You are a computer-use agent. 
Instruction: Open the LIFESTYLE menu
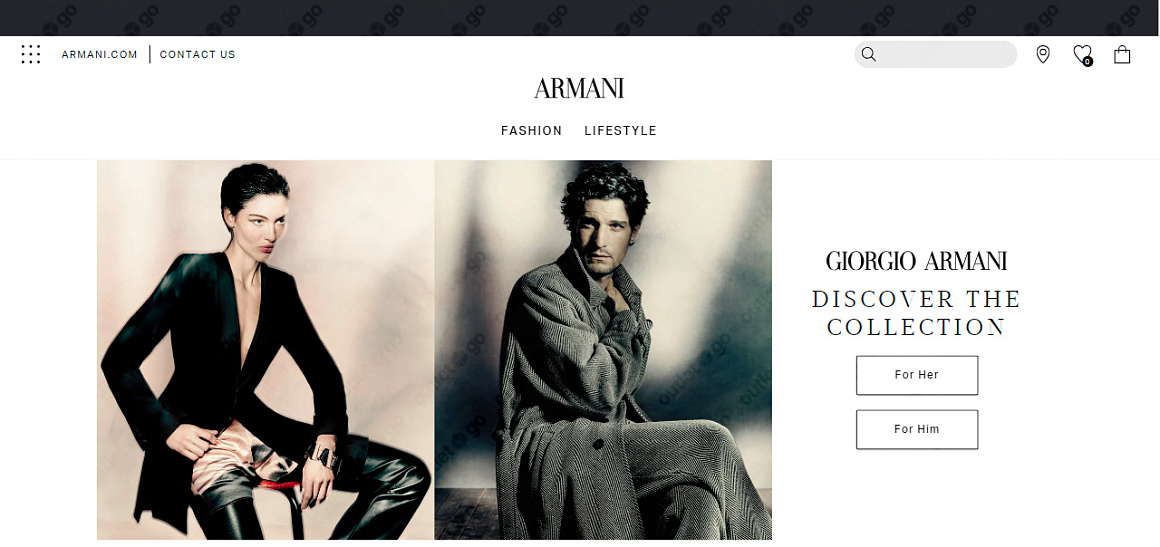(620, 131)
